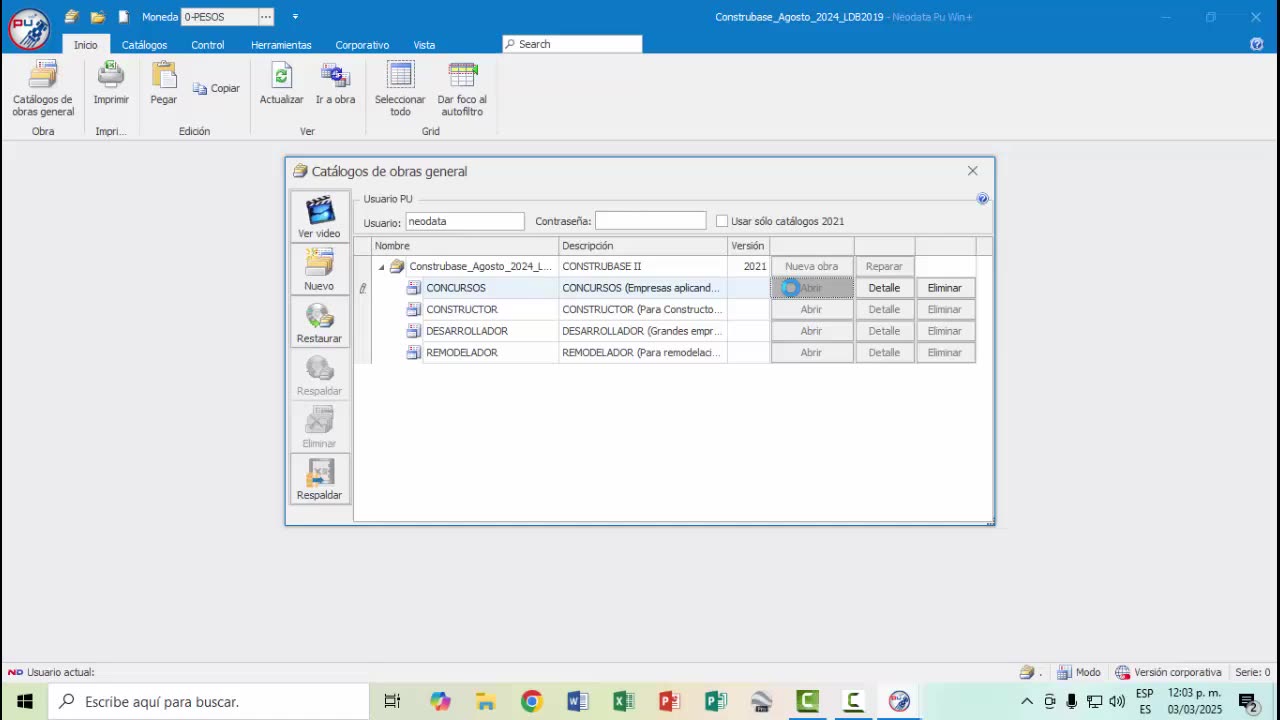
Task: Click the catalog stack quick access icon
Action: click(x=71, y=17)
